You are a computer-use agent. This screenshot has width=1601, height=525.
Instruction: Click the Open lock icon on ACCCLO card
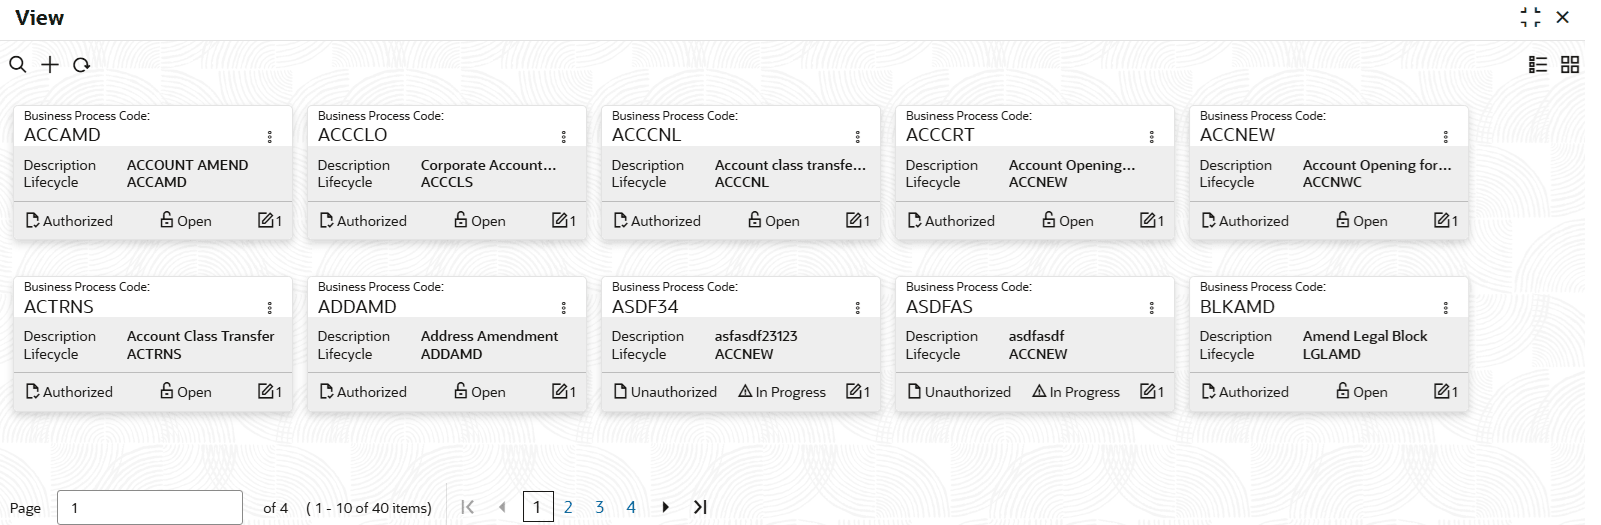click(461, 220)
